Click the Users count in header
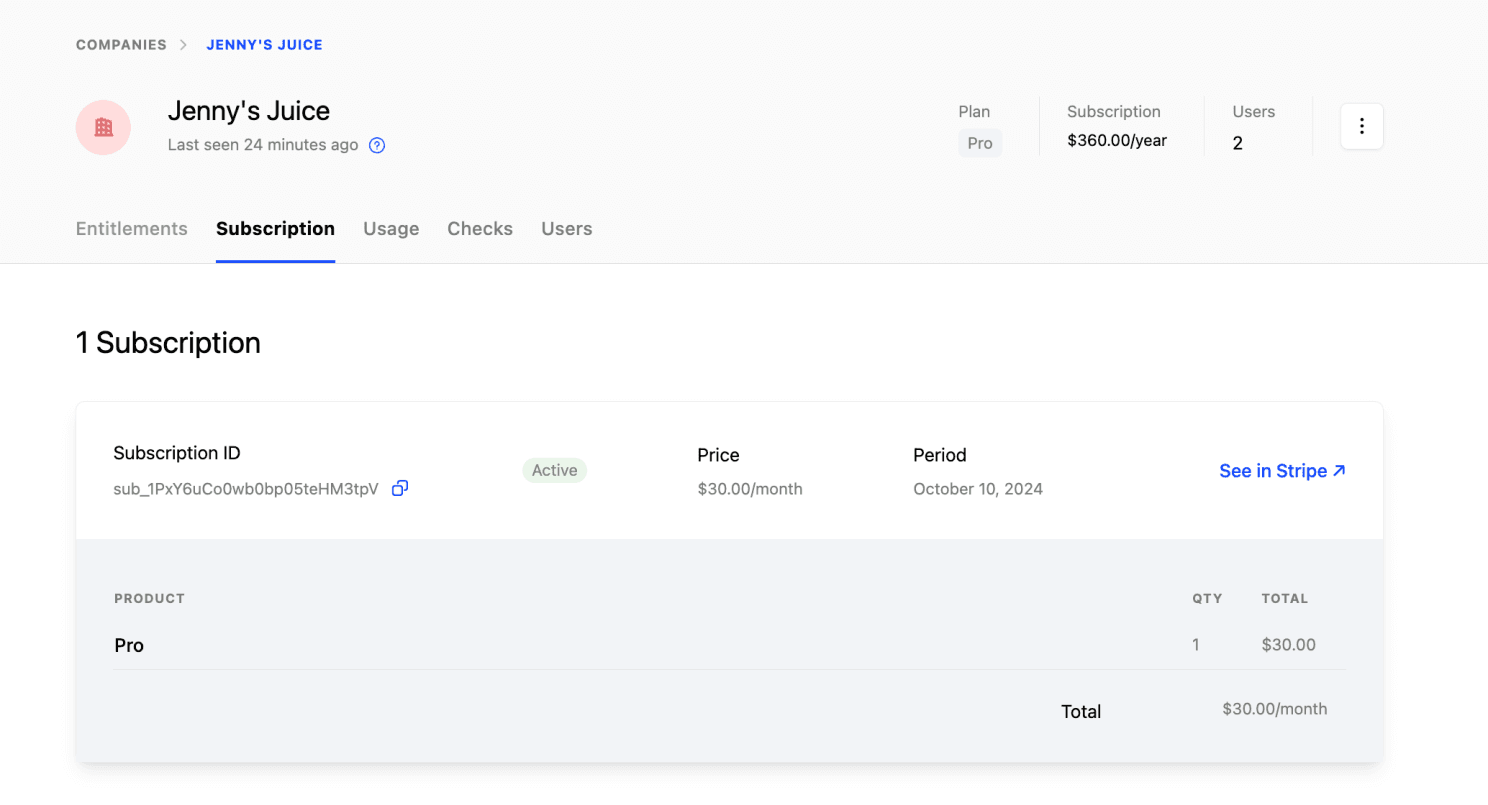1488x805 pixels. click(x=1238, y=143)
